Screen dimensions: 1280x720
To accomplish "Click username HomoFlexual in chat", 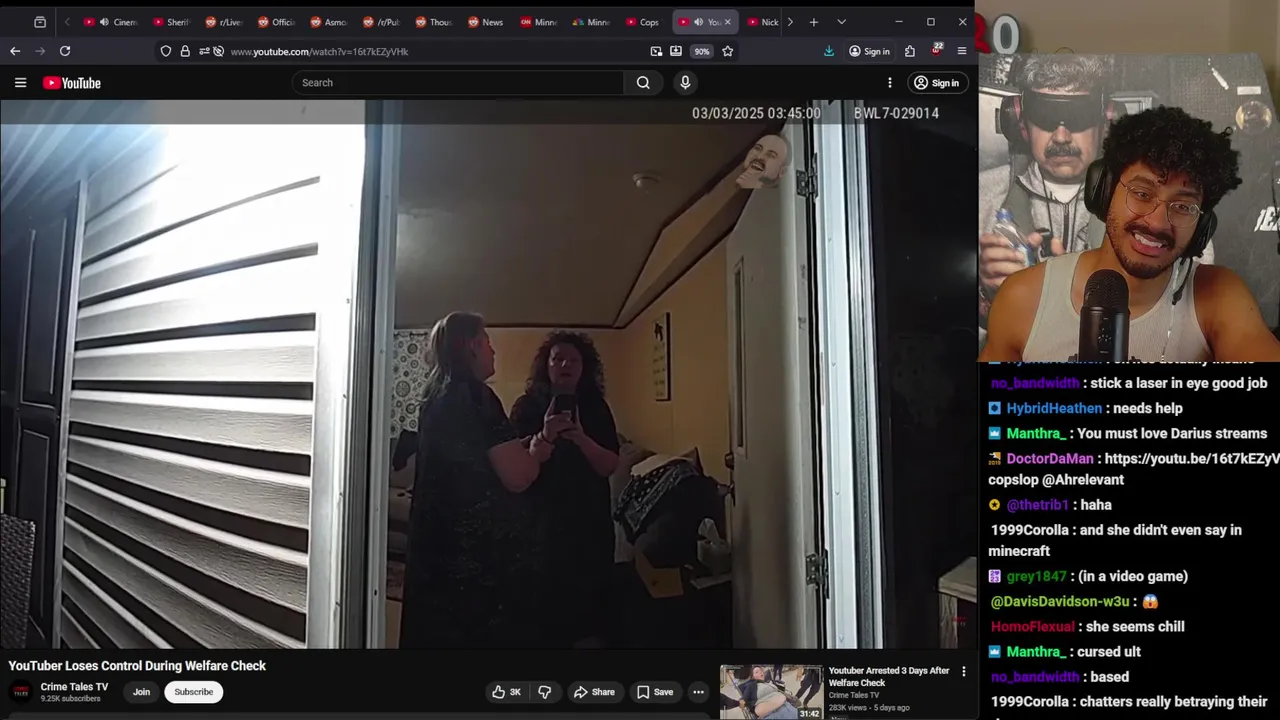I will (x=1033, y=627).
